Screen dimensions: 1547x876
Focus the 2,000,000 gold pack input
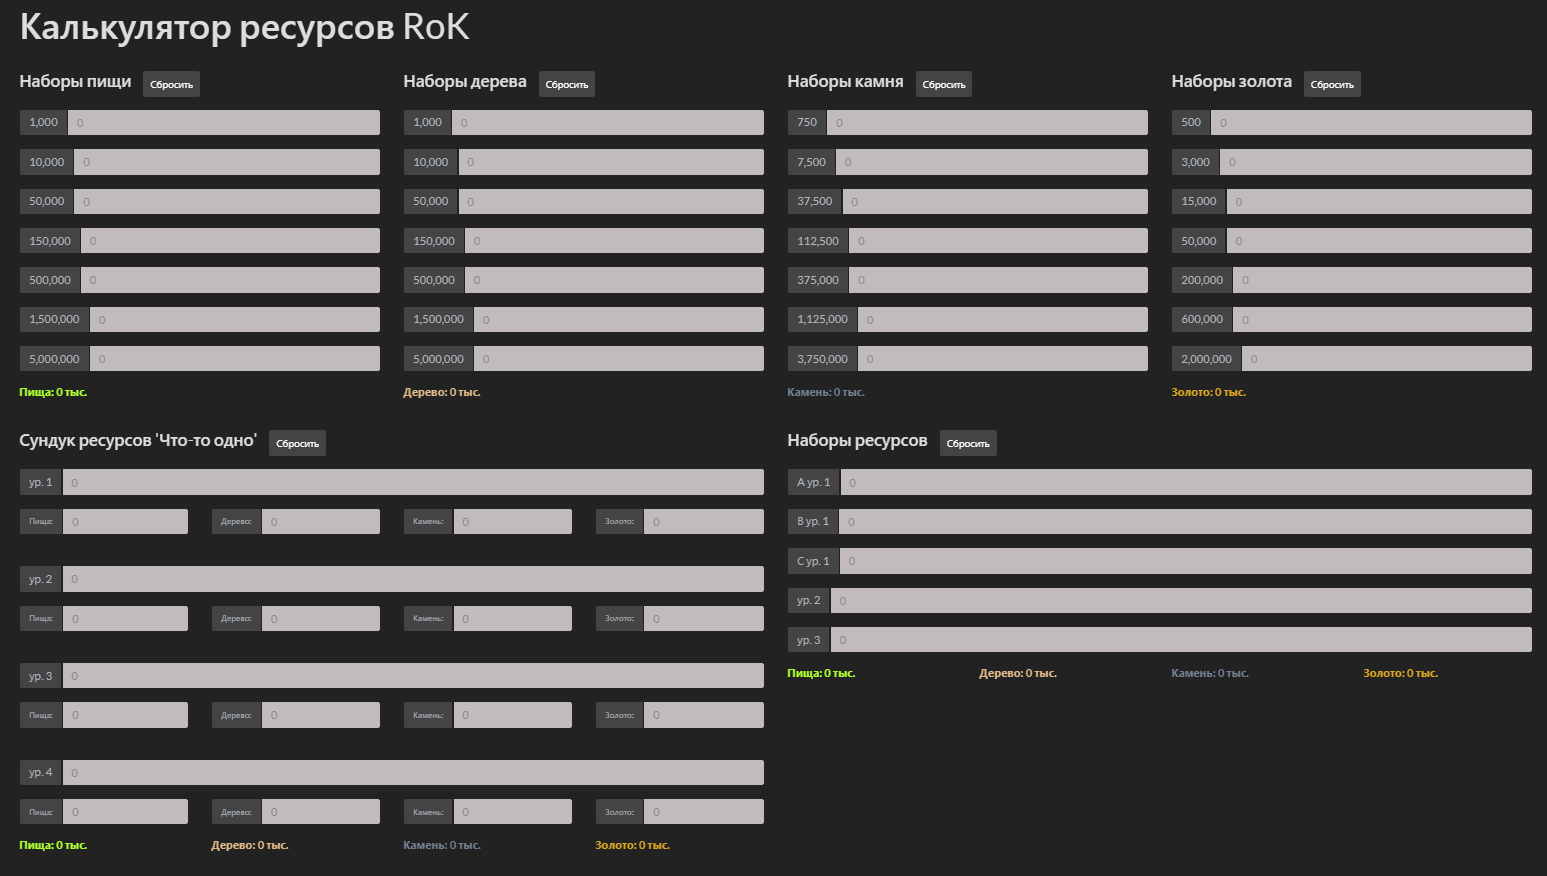[x=1387, y=359]
